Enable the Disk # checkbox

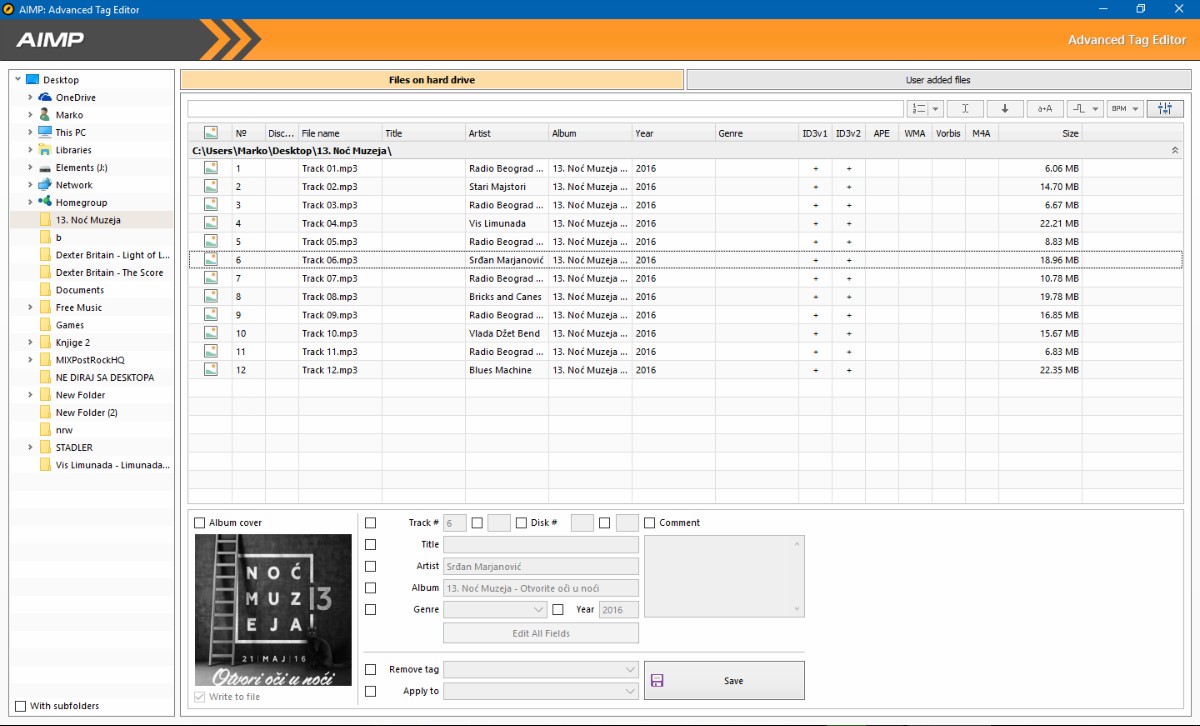521,522
